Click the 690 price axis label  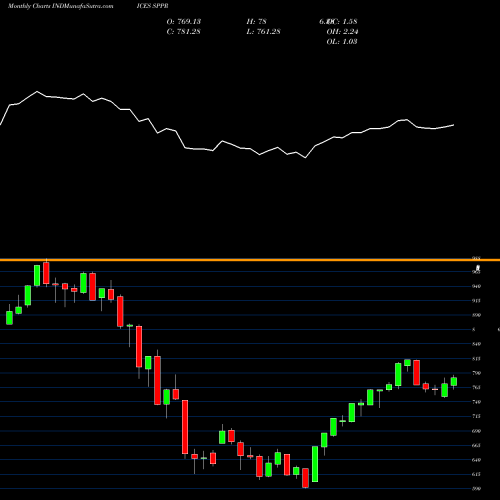pos(477,431)
